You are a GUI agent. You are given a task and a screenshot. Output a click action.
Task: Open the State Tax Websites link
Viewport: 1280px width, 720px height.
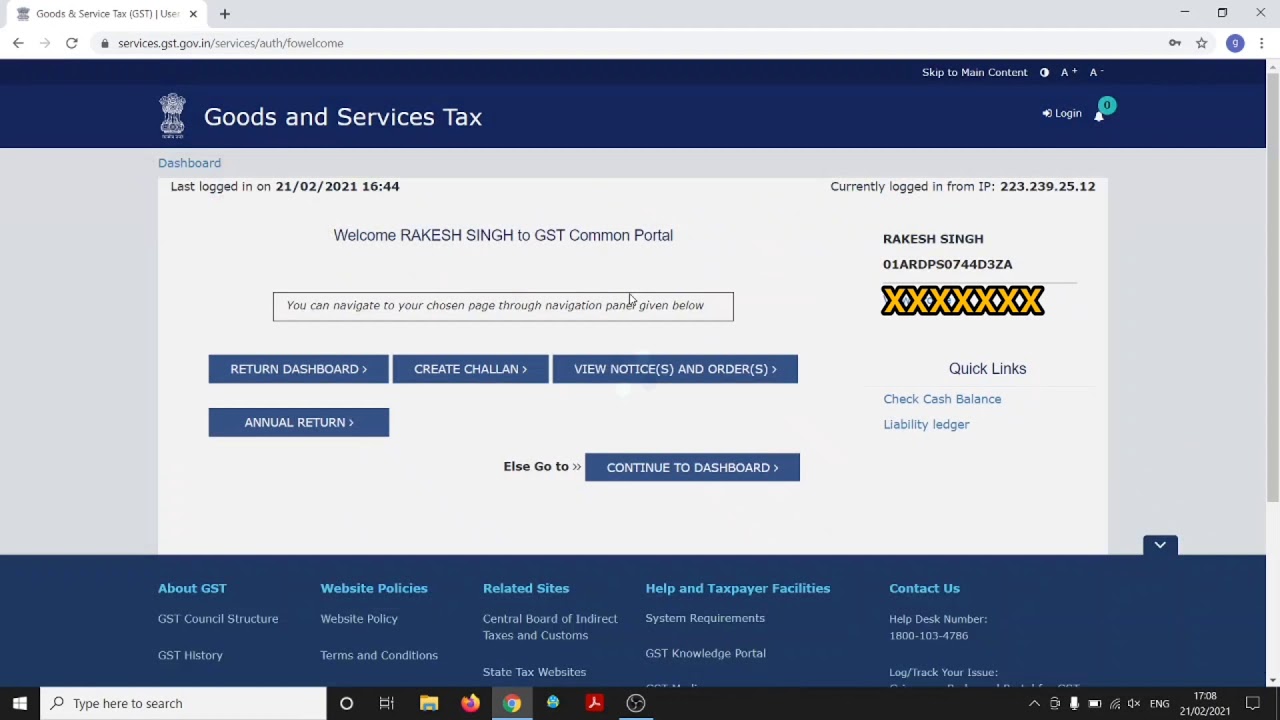[x=534, y=672]
